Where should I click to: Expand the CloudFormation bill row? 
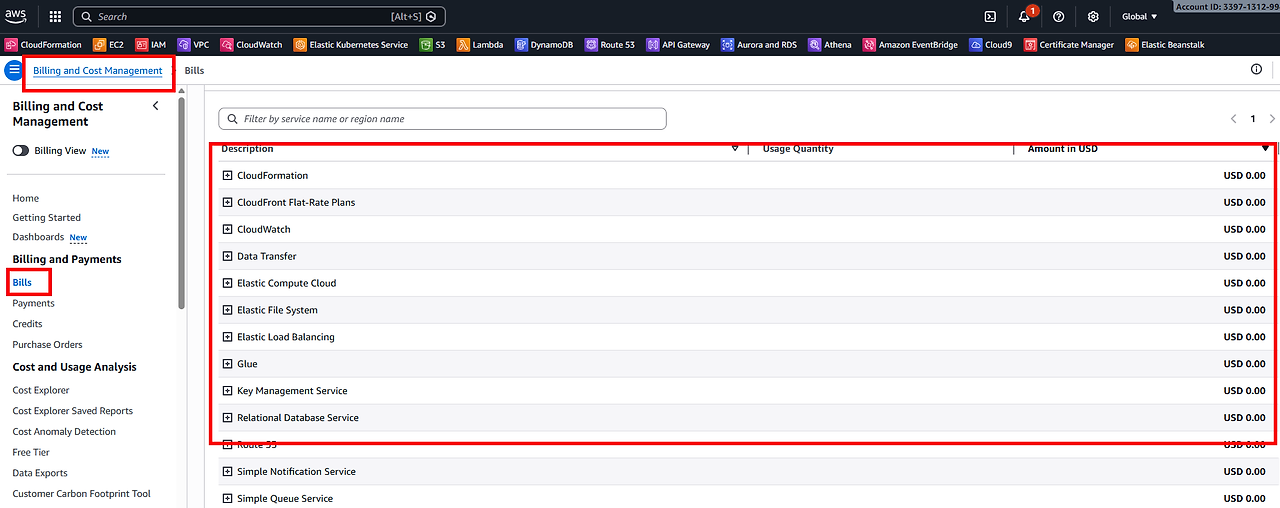pyautogui.click(x=227, y=175)
